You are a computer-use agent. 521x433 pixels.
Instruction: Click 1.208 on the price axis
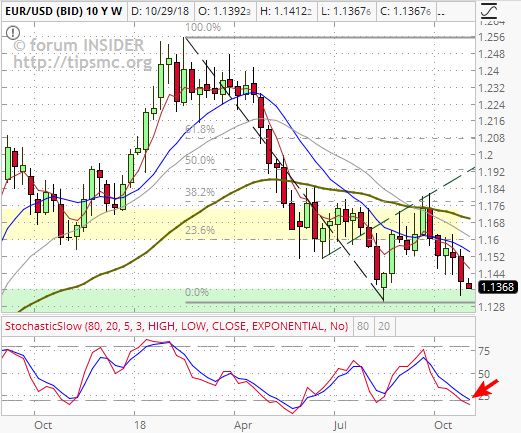(x=491, y=138)
